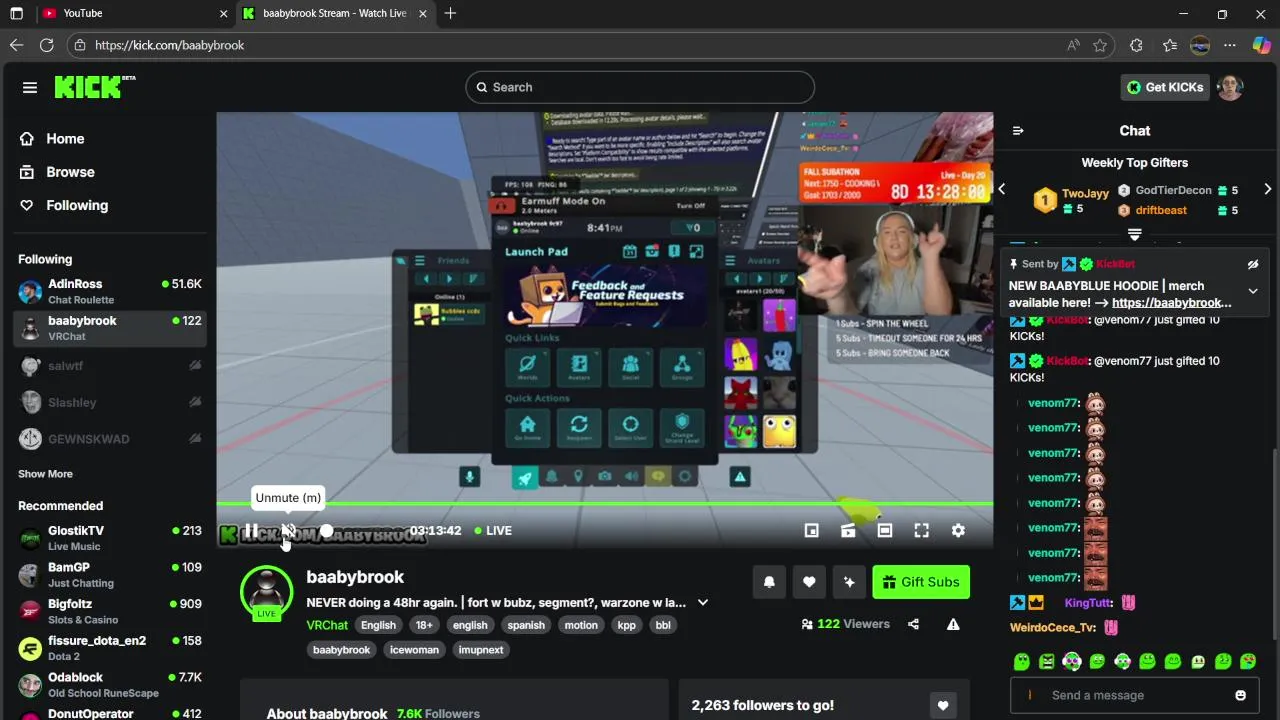Viewport: 1280px width, 720px height.
Task: Jump to live using the LIVE indicator
Action: tap(493, 531)
